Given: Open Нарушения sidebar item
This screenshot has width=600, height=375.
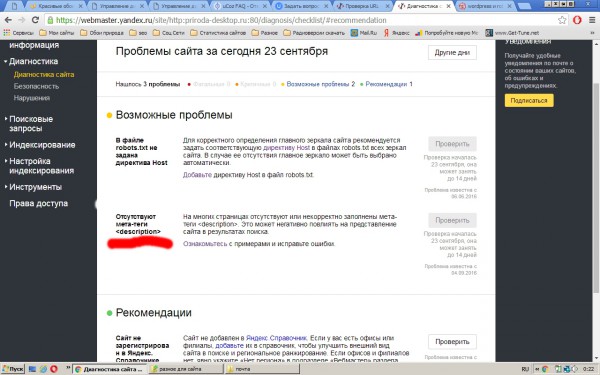Looking at the screenshot, I should tap(32, 98).
